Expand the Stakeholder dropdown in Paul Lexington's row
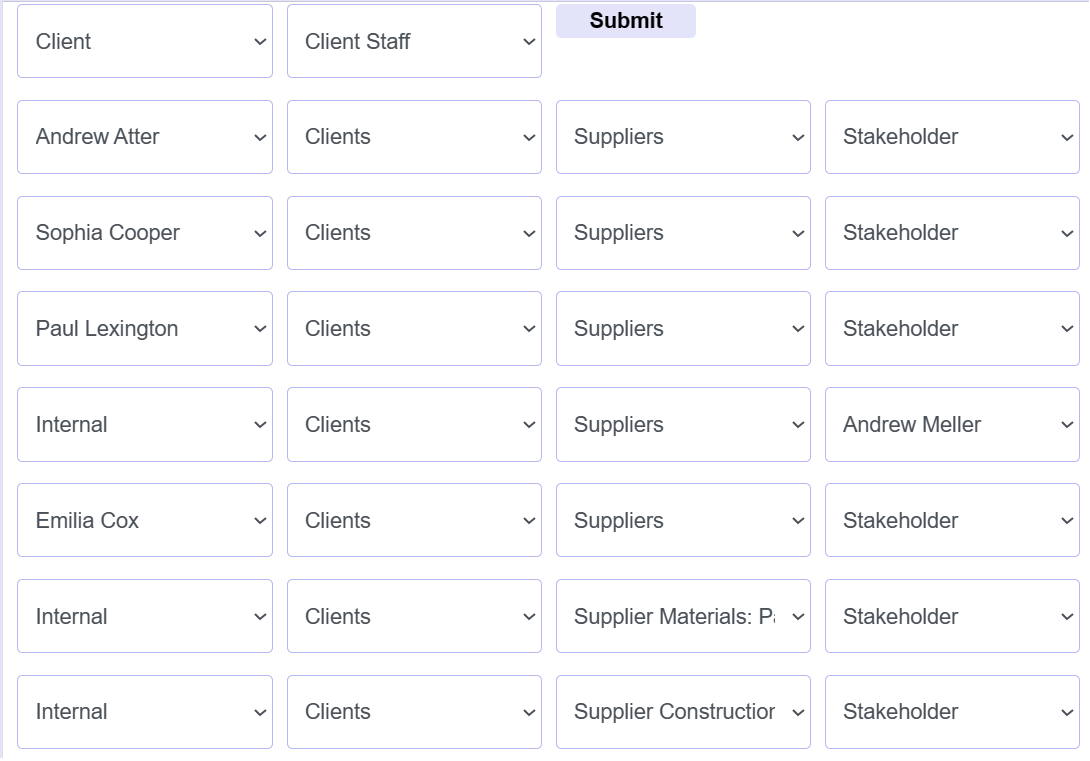 (x=951, y=328)
